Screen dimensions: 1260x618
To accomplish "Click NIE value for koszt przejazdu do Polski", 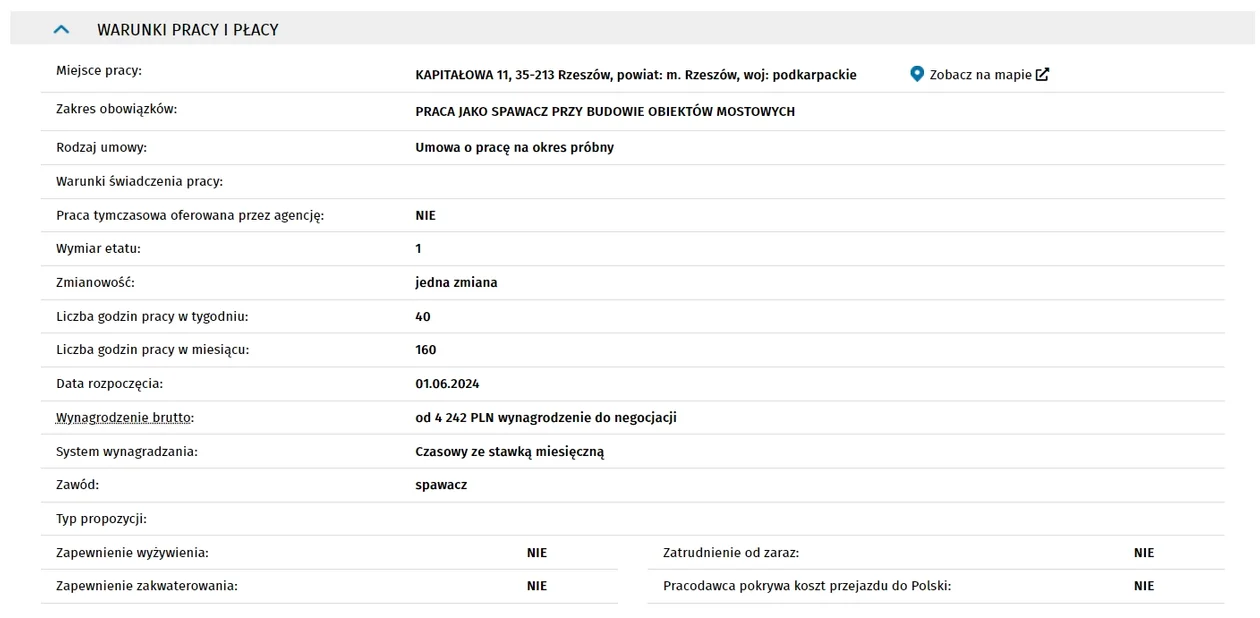I will click(1144, 586).
